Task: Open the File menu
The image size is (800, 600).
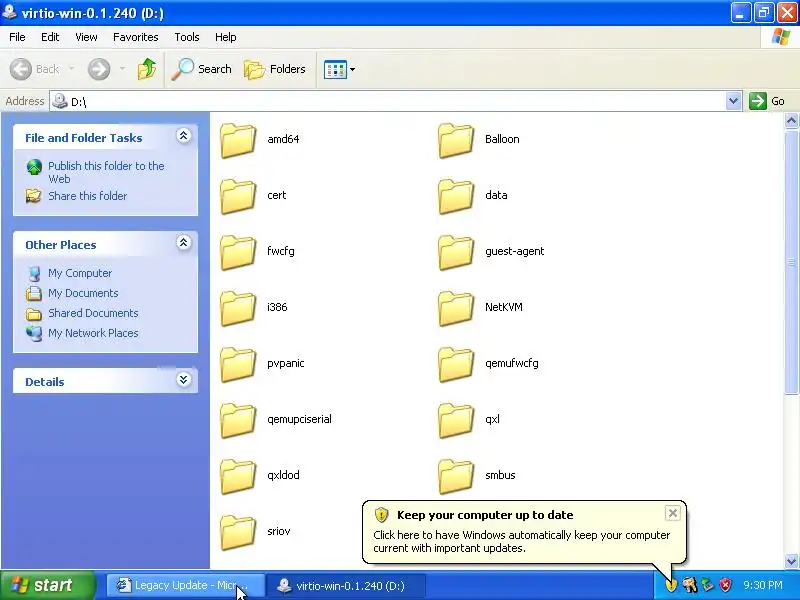Action: coord(17,37)
